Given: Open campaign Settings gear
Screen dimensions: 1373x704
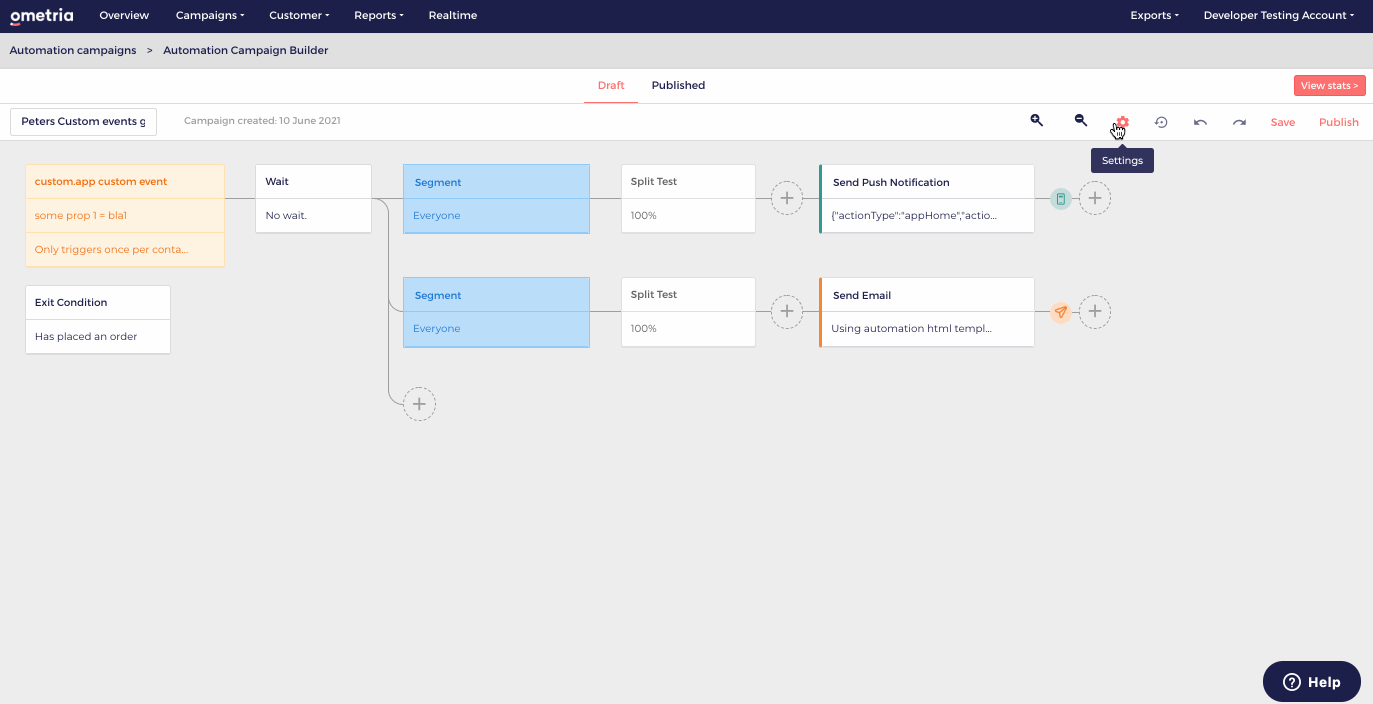Looking at the screenshot, I should pyautogui.click(x=1122, y=122).
